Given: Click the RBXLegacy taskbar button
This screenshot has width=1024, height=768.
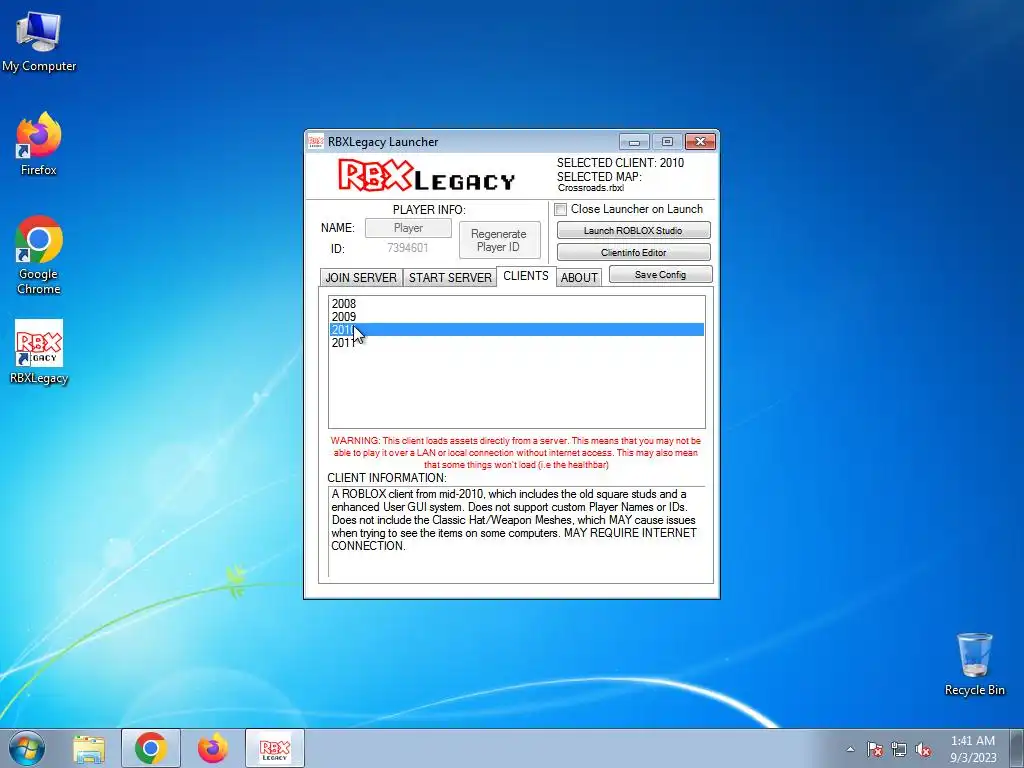Looking at the screenshot, I should (274, 748).
